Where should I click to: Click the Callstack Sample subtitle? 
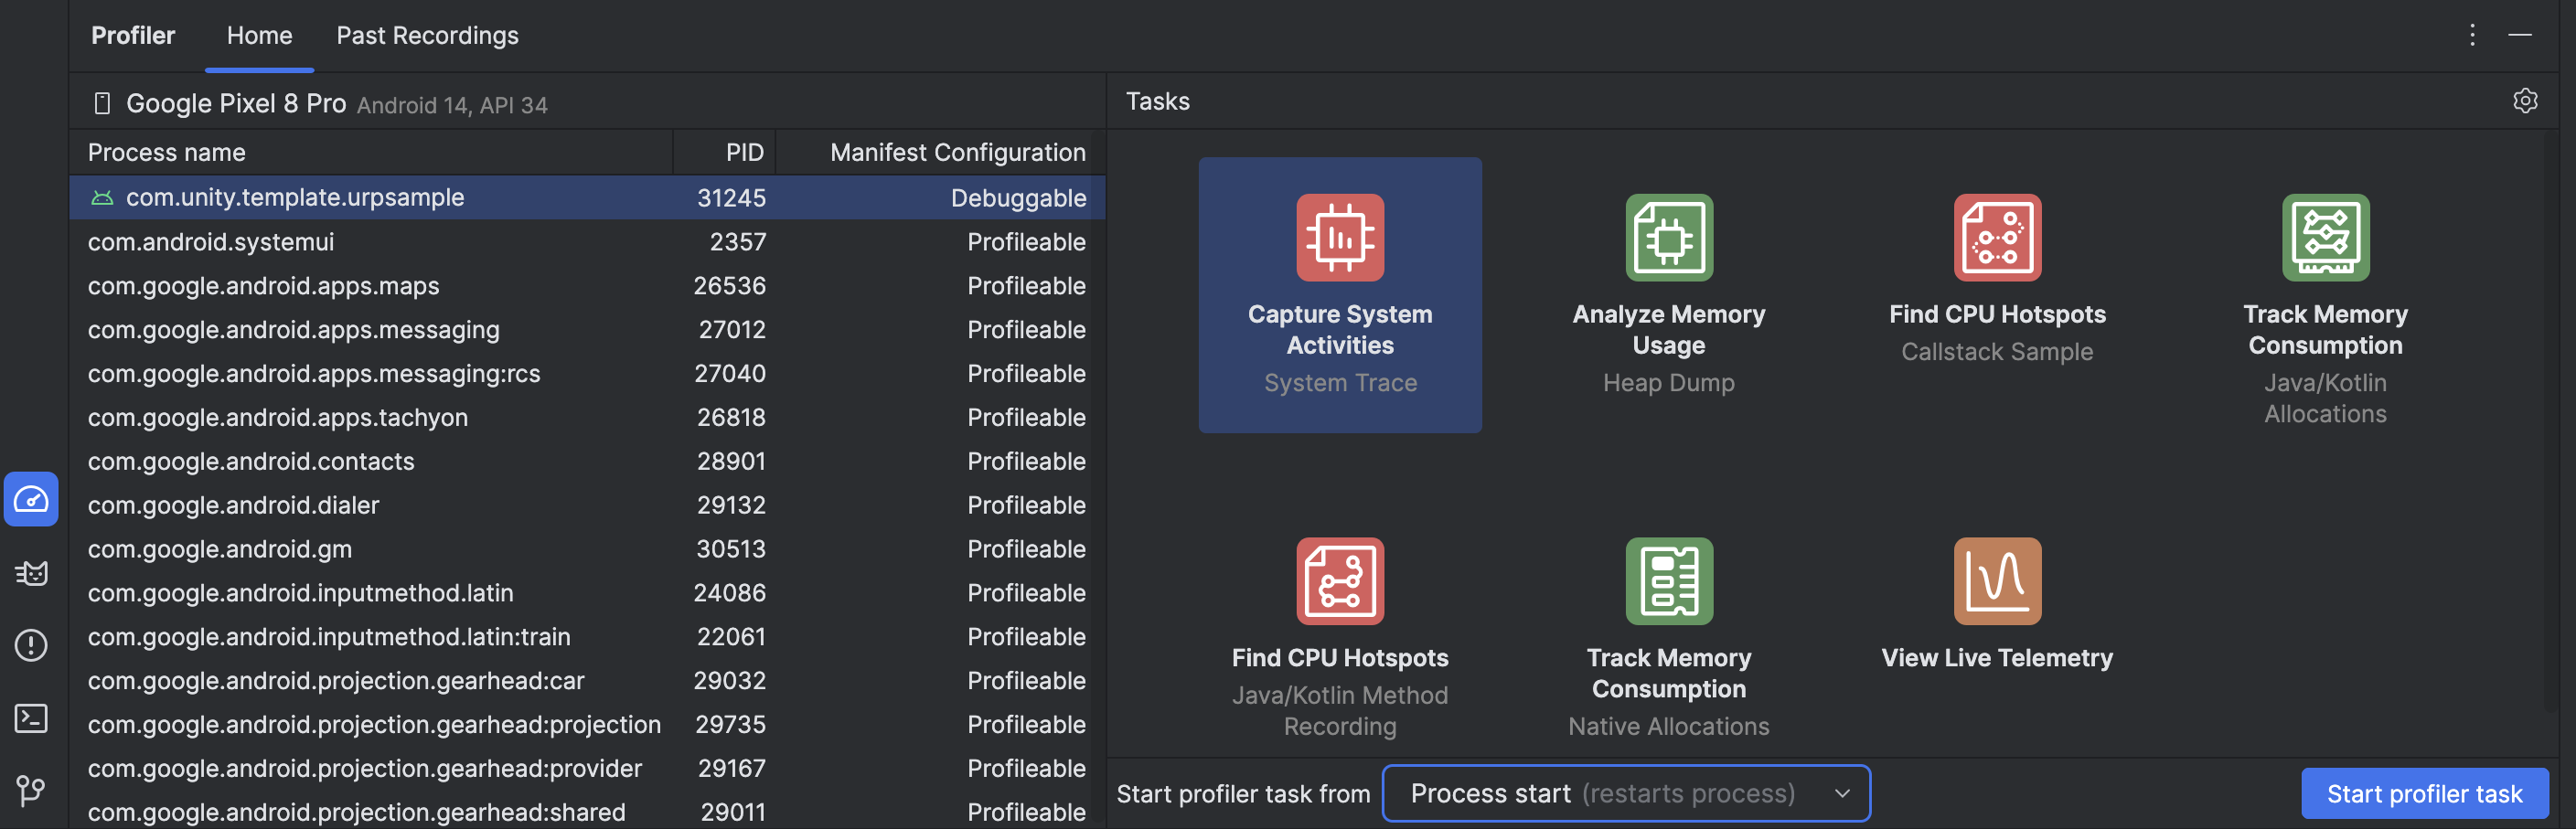pos(1997,351)
